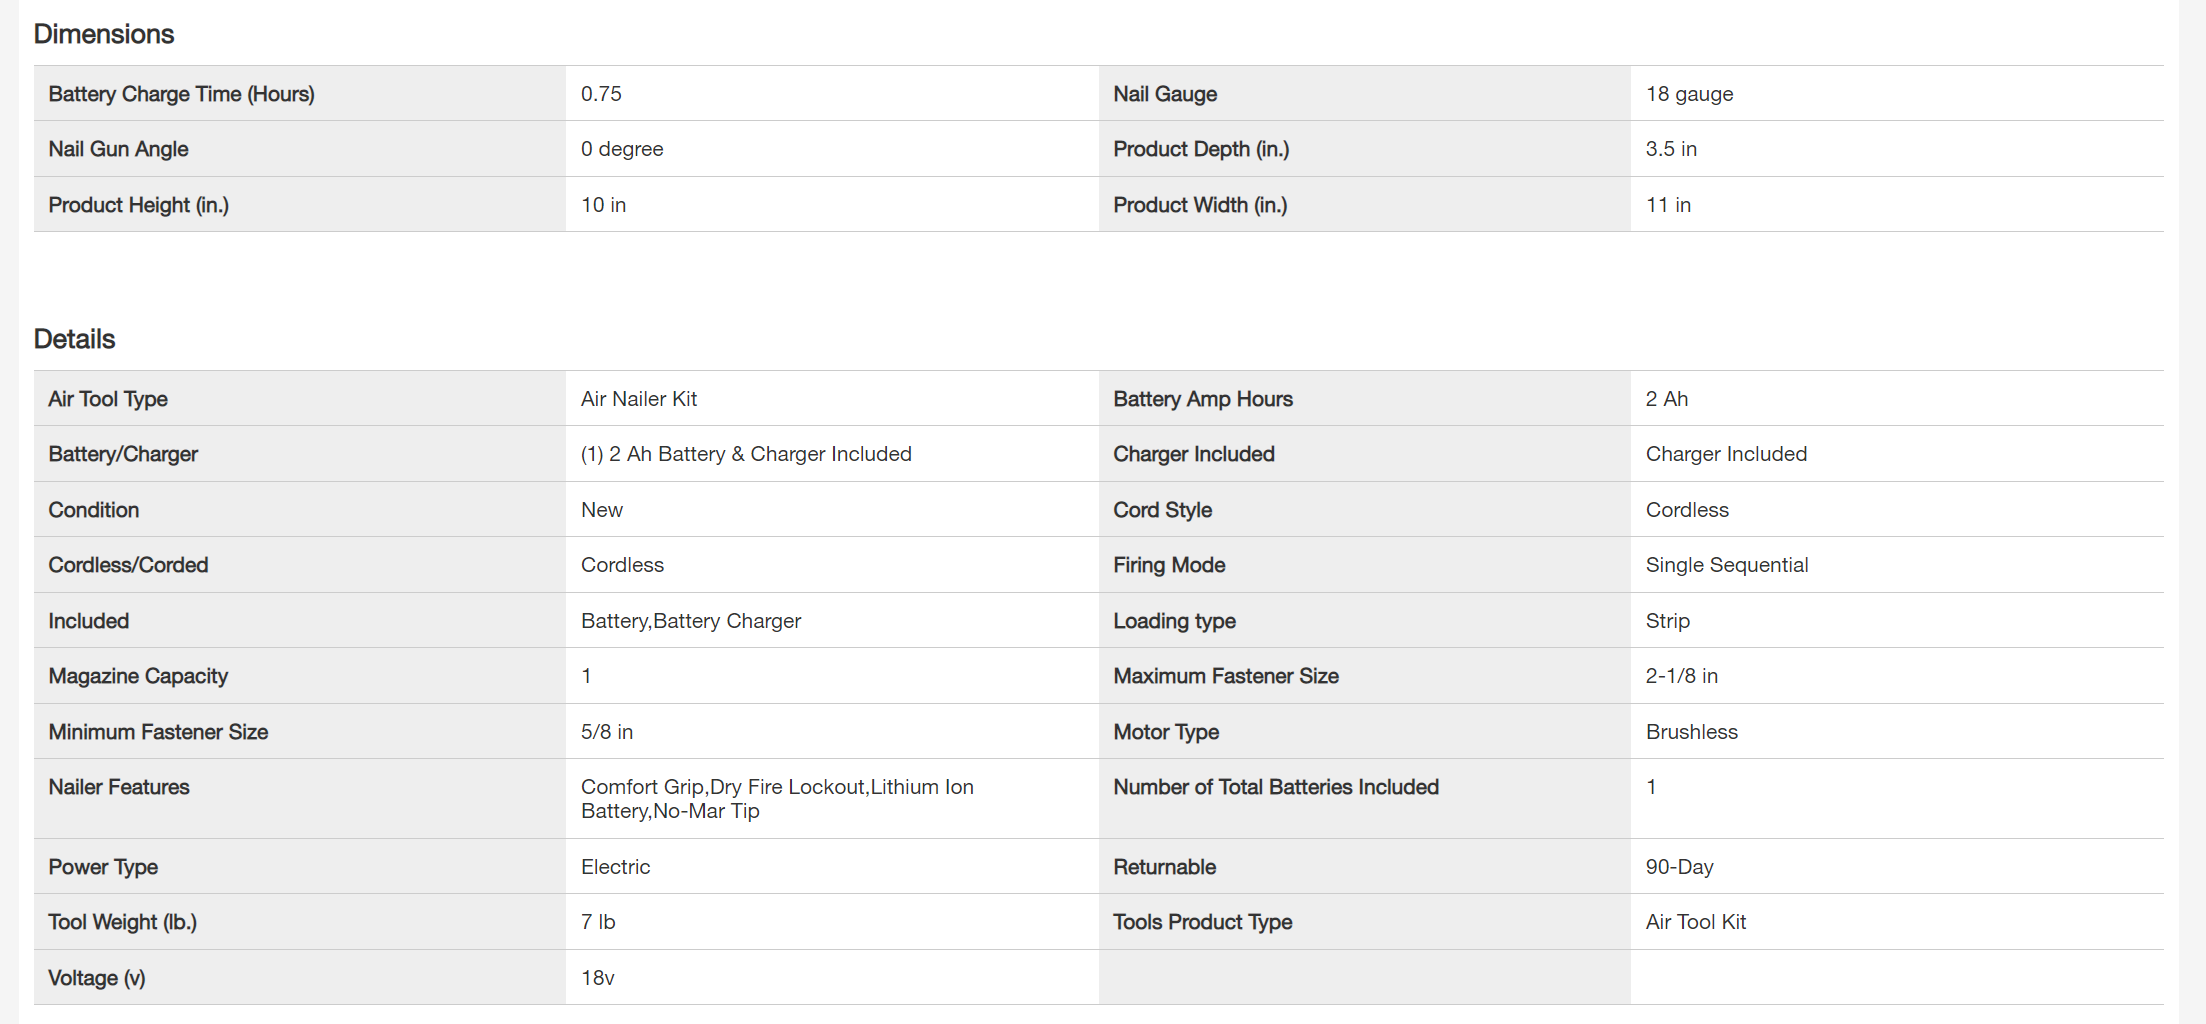This screenshot has height=1024, width=2206.
Task: Select the Tool Weight (lb.) label
Action: click(x=122, y=922)
